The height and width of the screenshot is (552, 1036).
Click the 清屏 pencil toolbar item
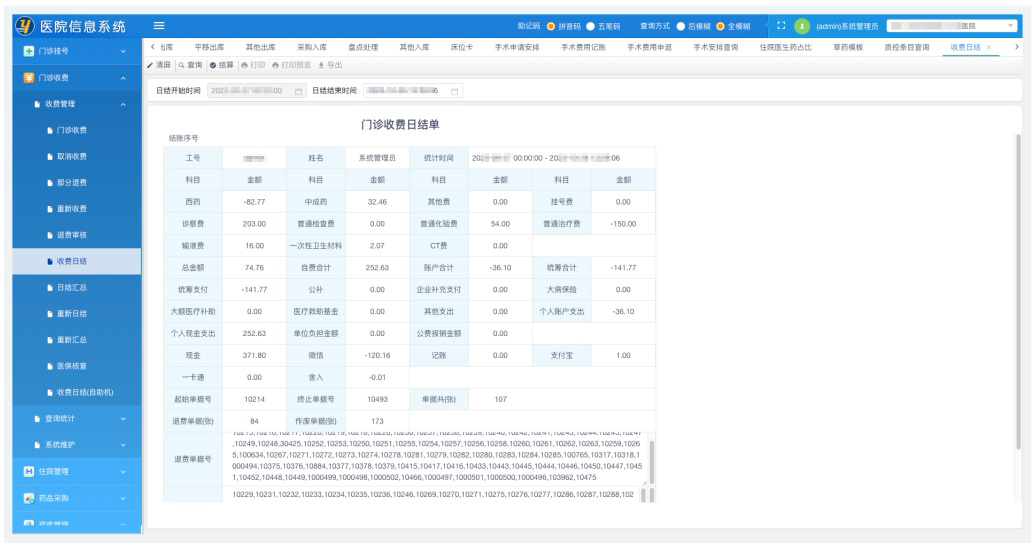click(x=159, y=65)
